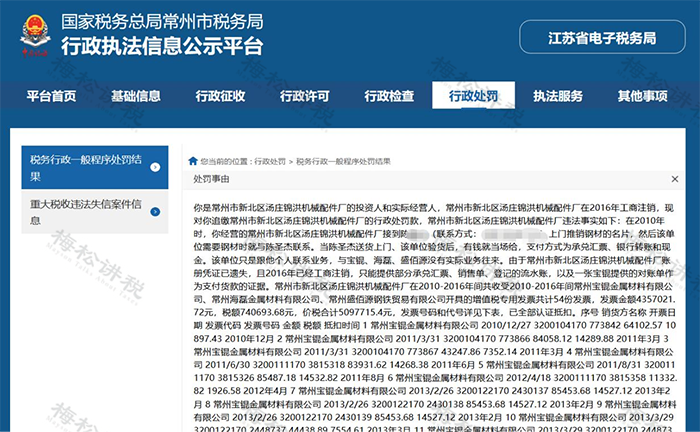Open the 基础信息 navigation tab
The width and height of the screenshot is (700, 432).
135,96
